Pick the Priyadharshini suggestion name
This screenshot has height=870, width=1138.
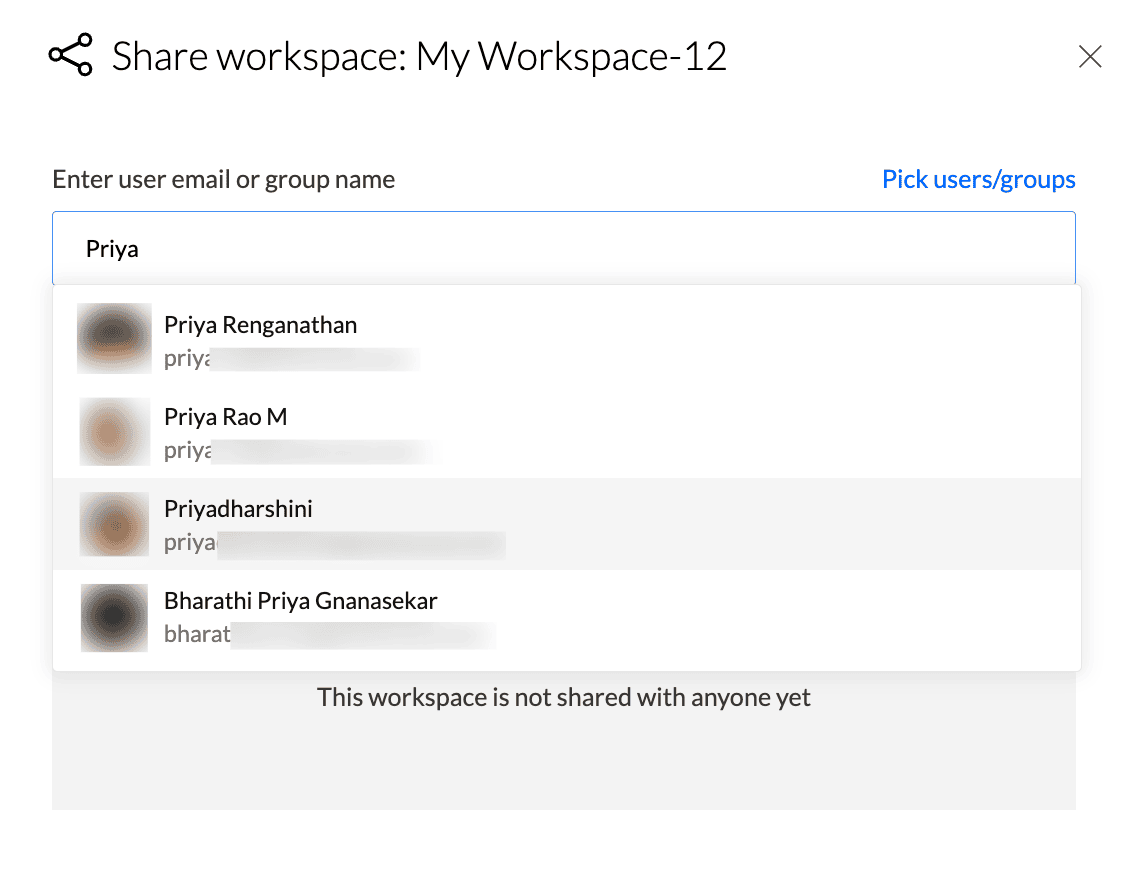click(x=238, y=509)
